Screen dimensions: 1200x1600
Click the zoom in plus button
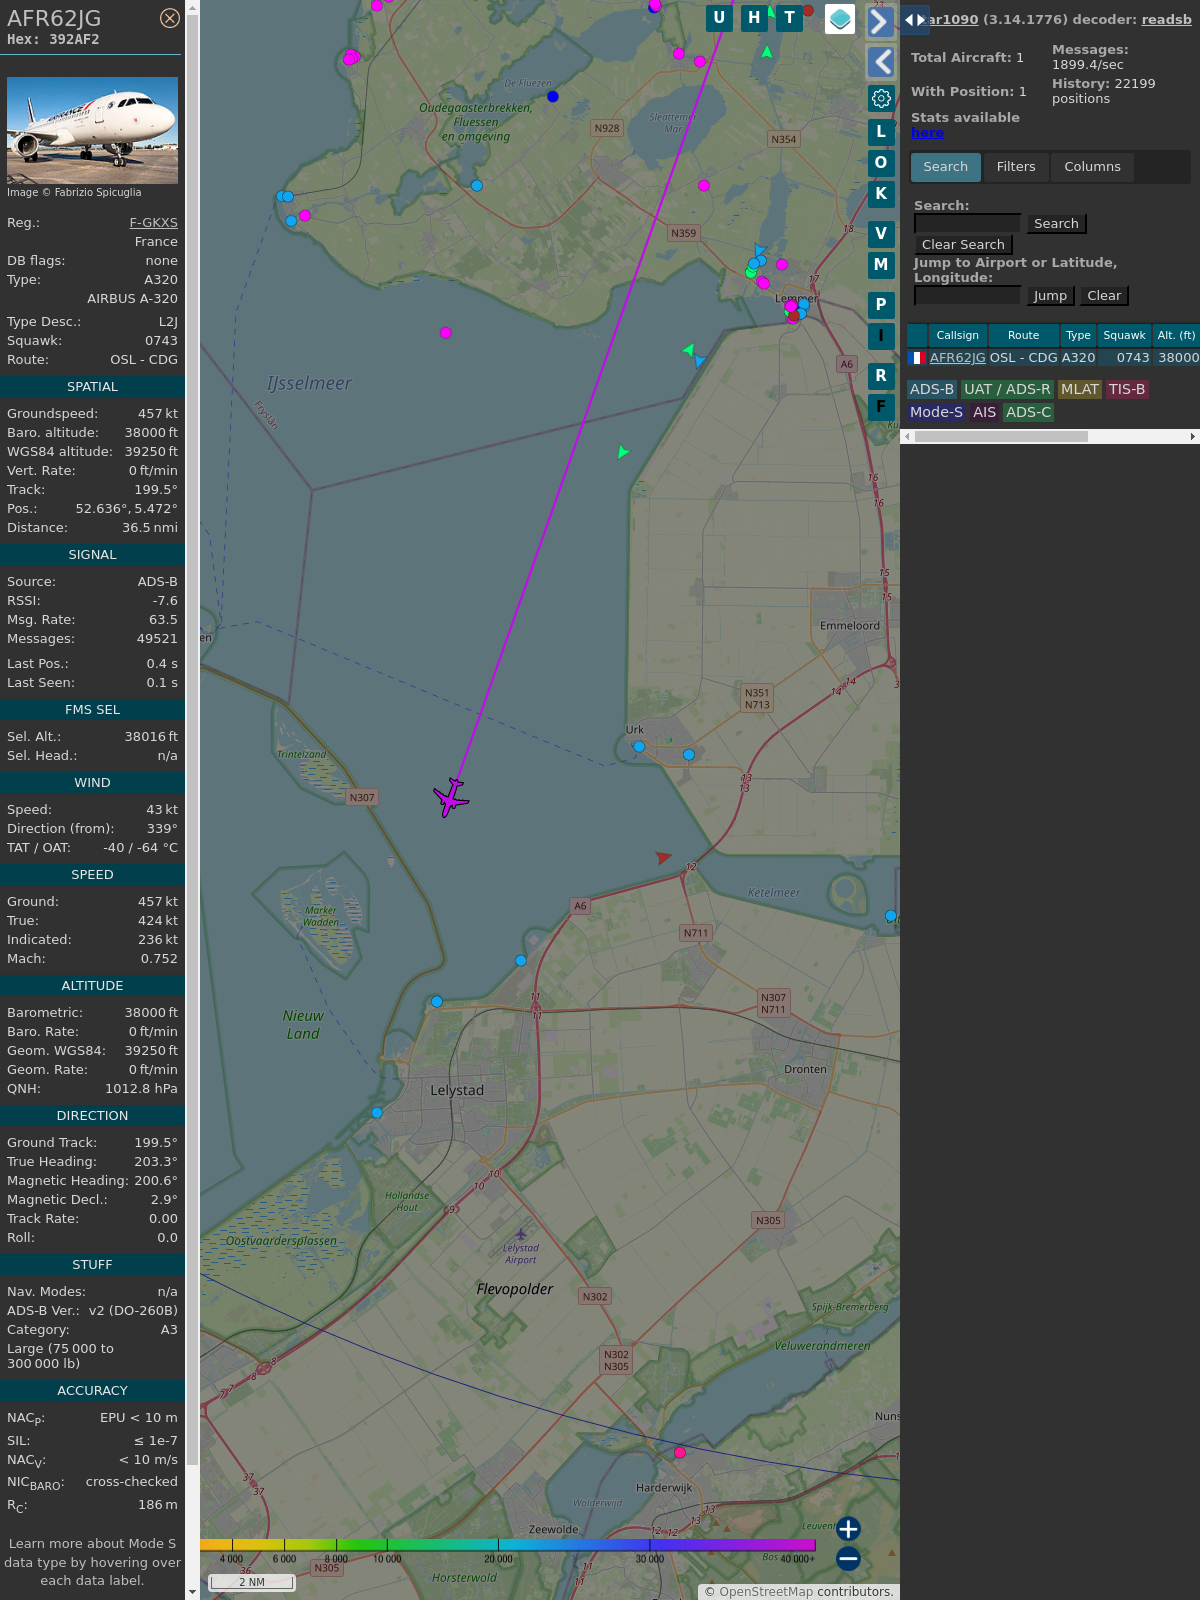coord(848,1529)
